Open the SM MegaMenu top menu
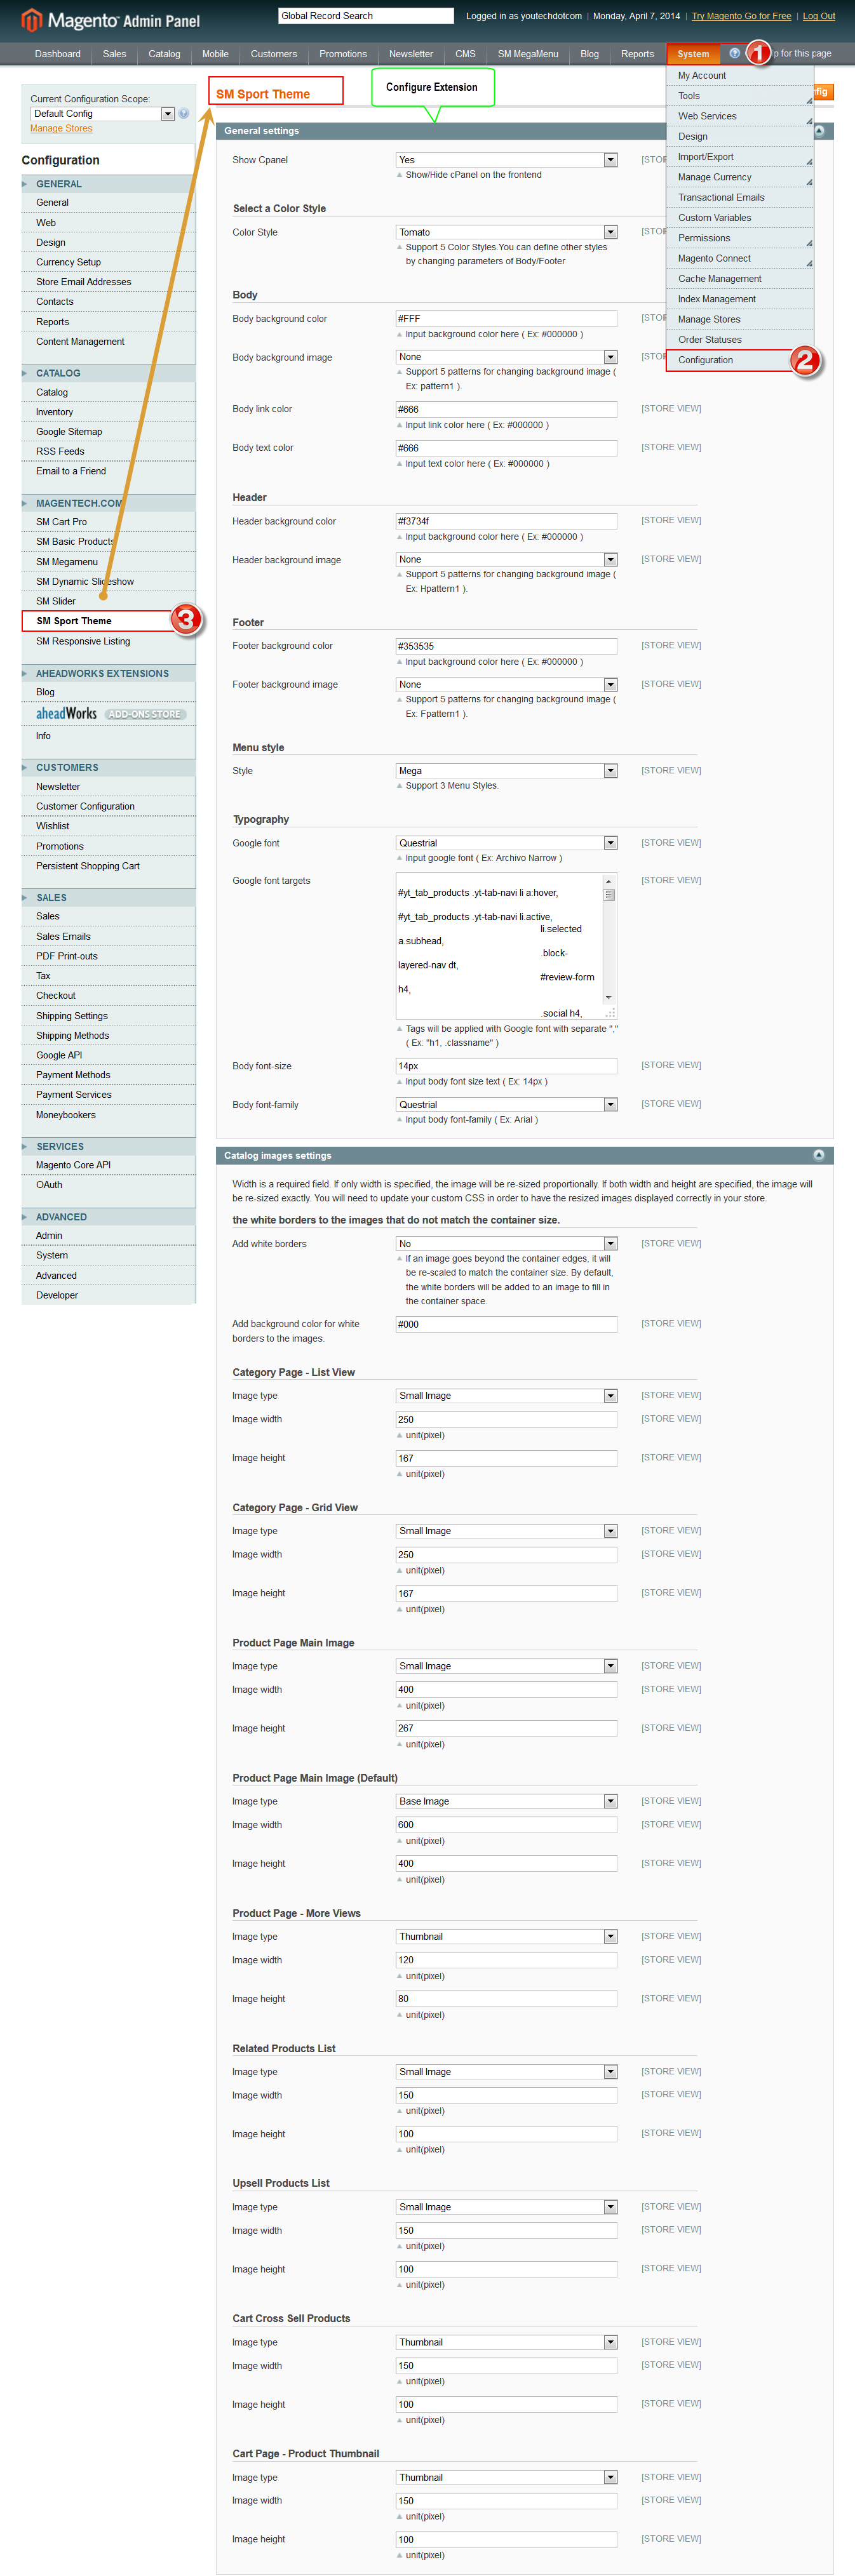 coord(528,54)
